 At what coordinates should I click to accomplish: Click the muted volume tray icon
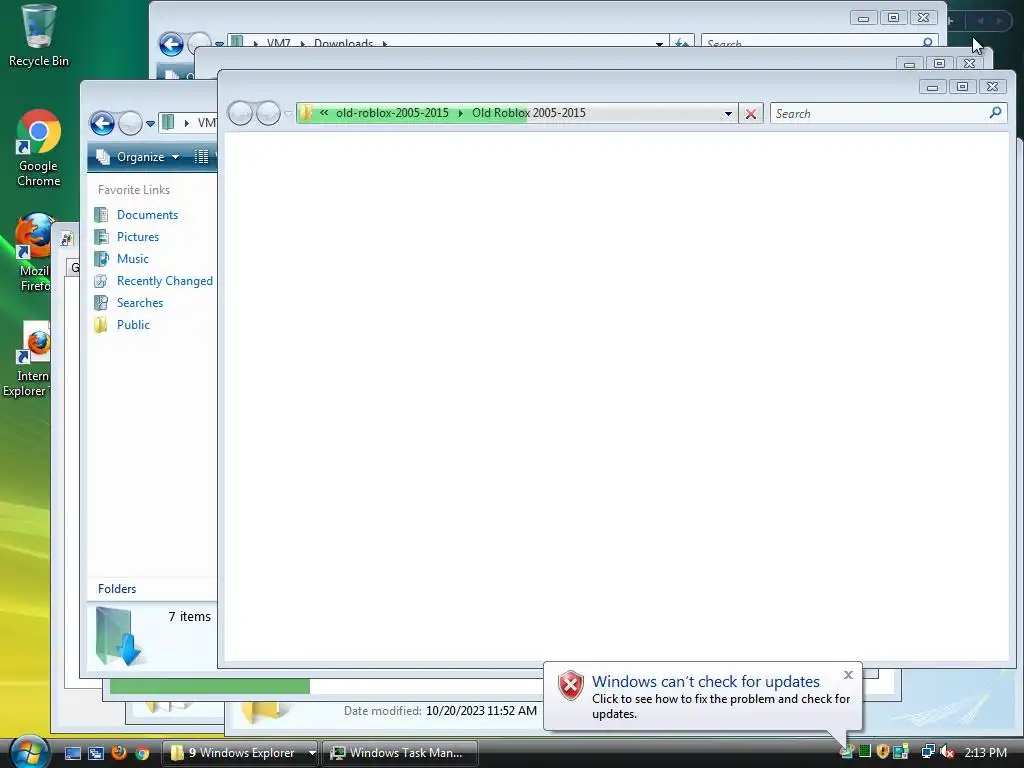click(x=947, y=752)
